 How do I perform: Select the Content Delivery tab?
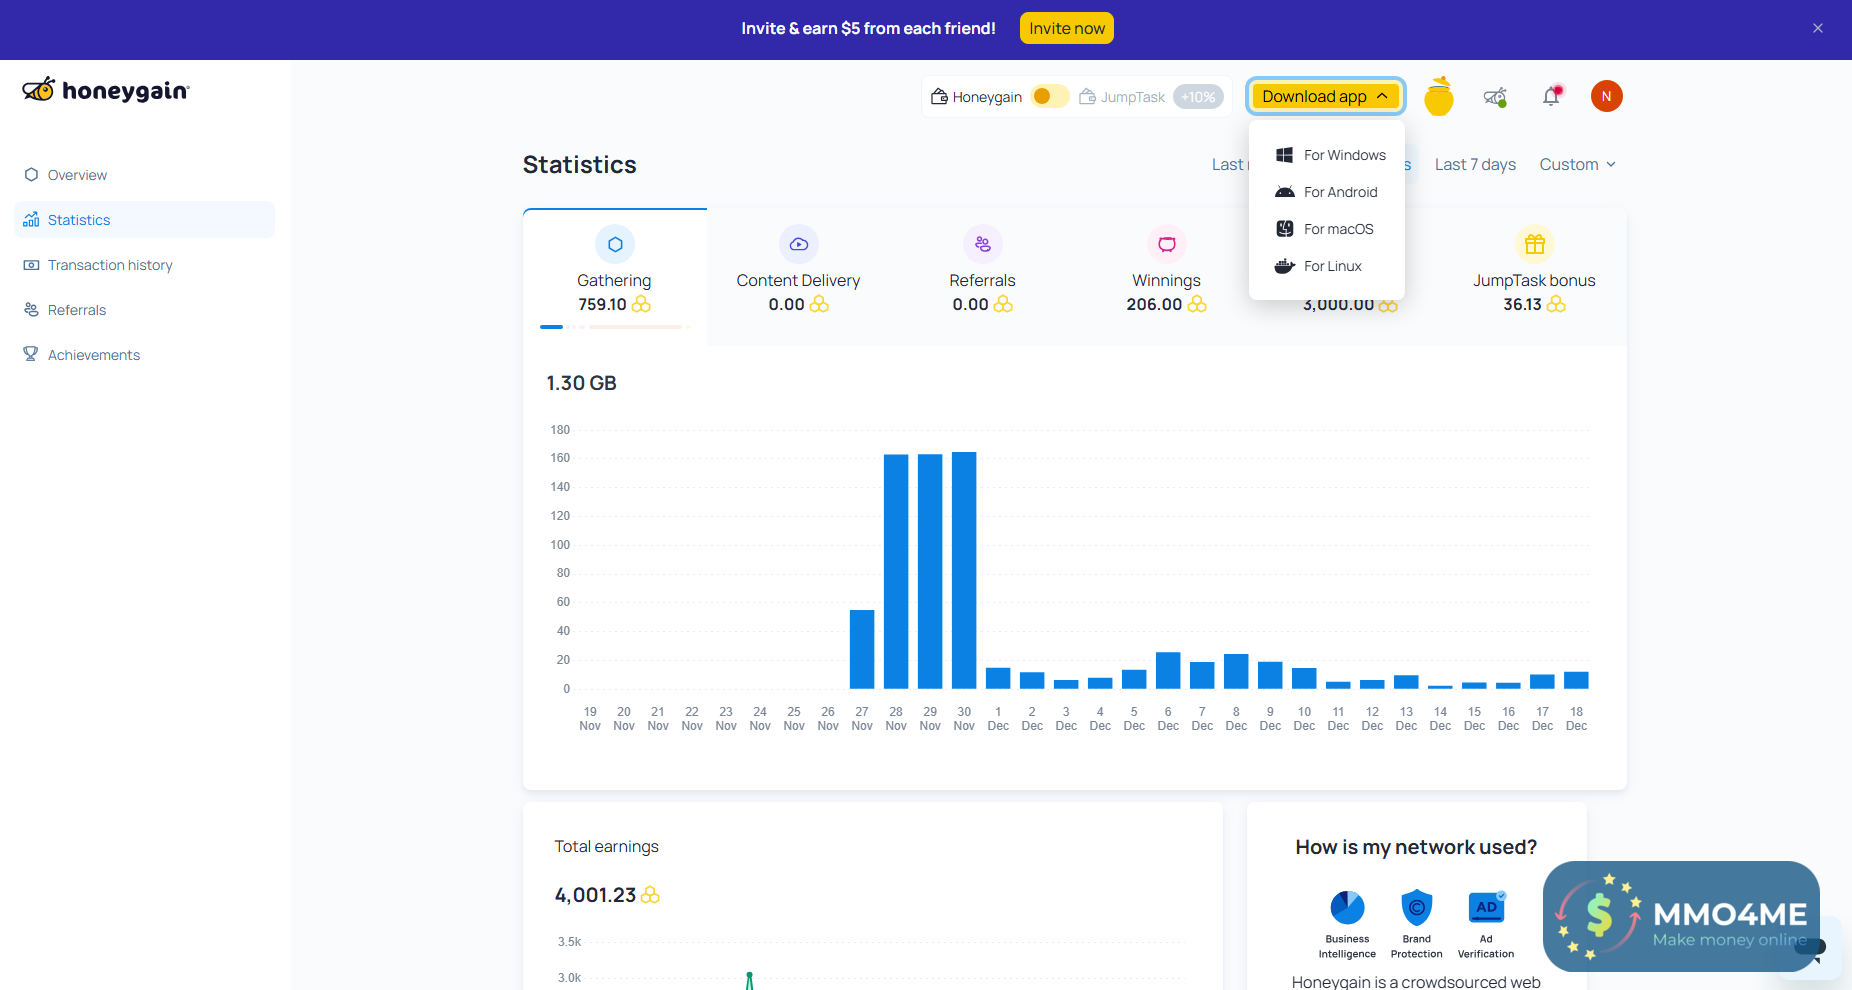pyautogui.click(x=799, y=277)
